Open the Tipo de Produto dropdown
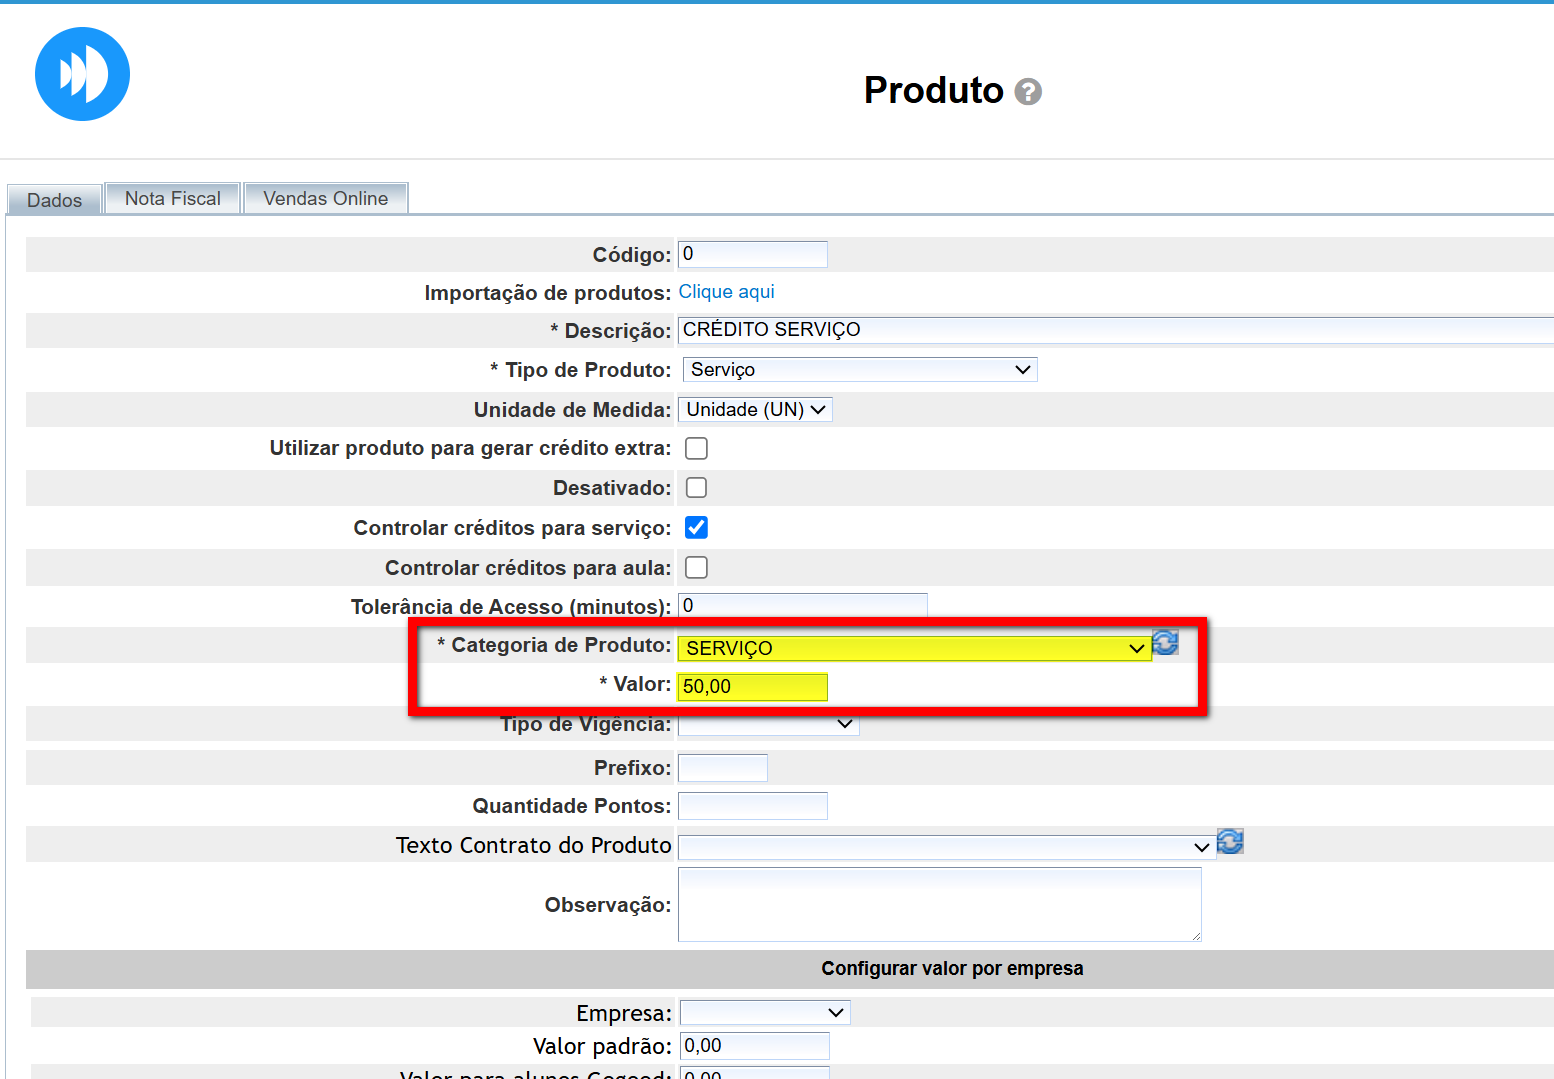 tap(859, 370)
